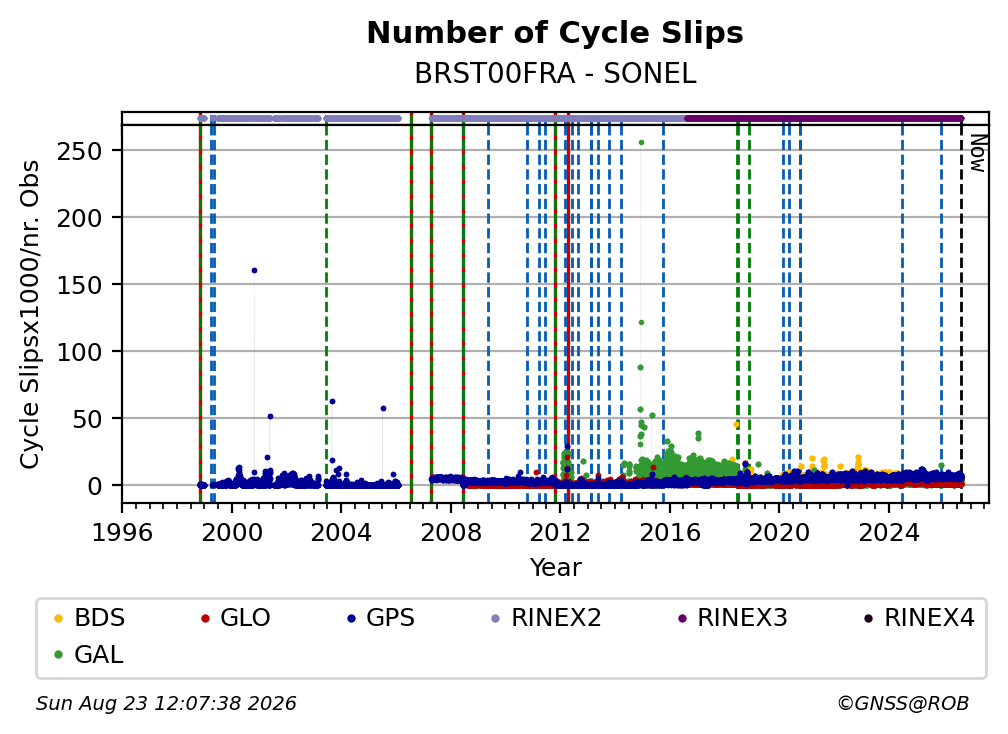Click the RINEX4 legend entry
This screenshot has height=734, width=1008.
click(x=920, y=618)
